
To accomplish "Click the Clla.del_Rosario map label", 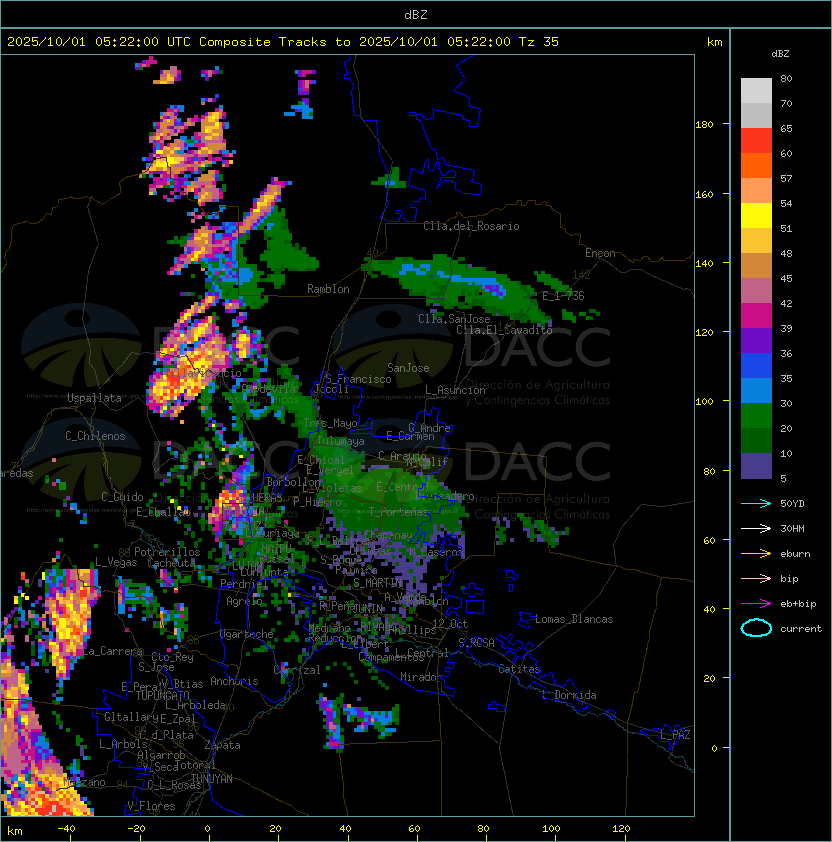I will click(x=471, y=226).
